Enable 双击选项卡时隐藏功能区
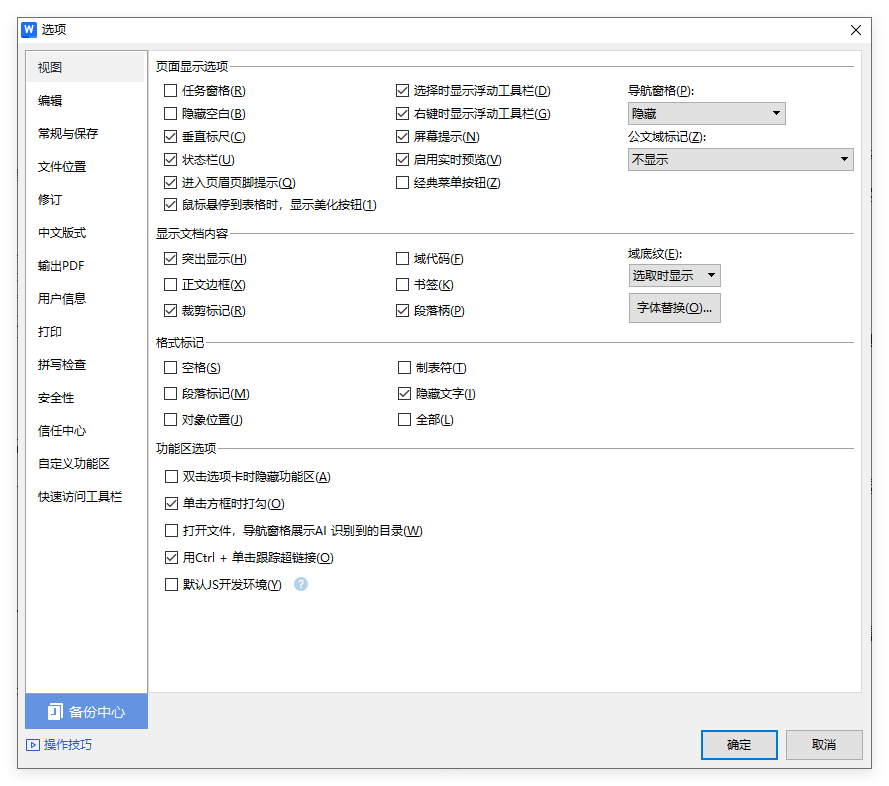Image resolution: width=889 pixels, height=786 pixels. click(172, 477)
